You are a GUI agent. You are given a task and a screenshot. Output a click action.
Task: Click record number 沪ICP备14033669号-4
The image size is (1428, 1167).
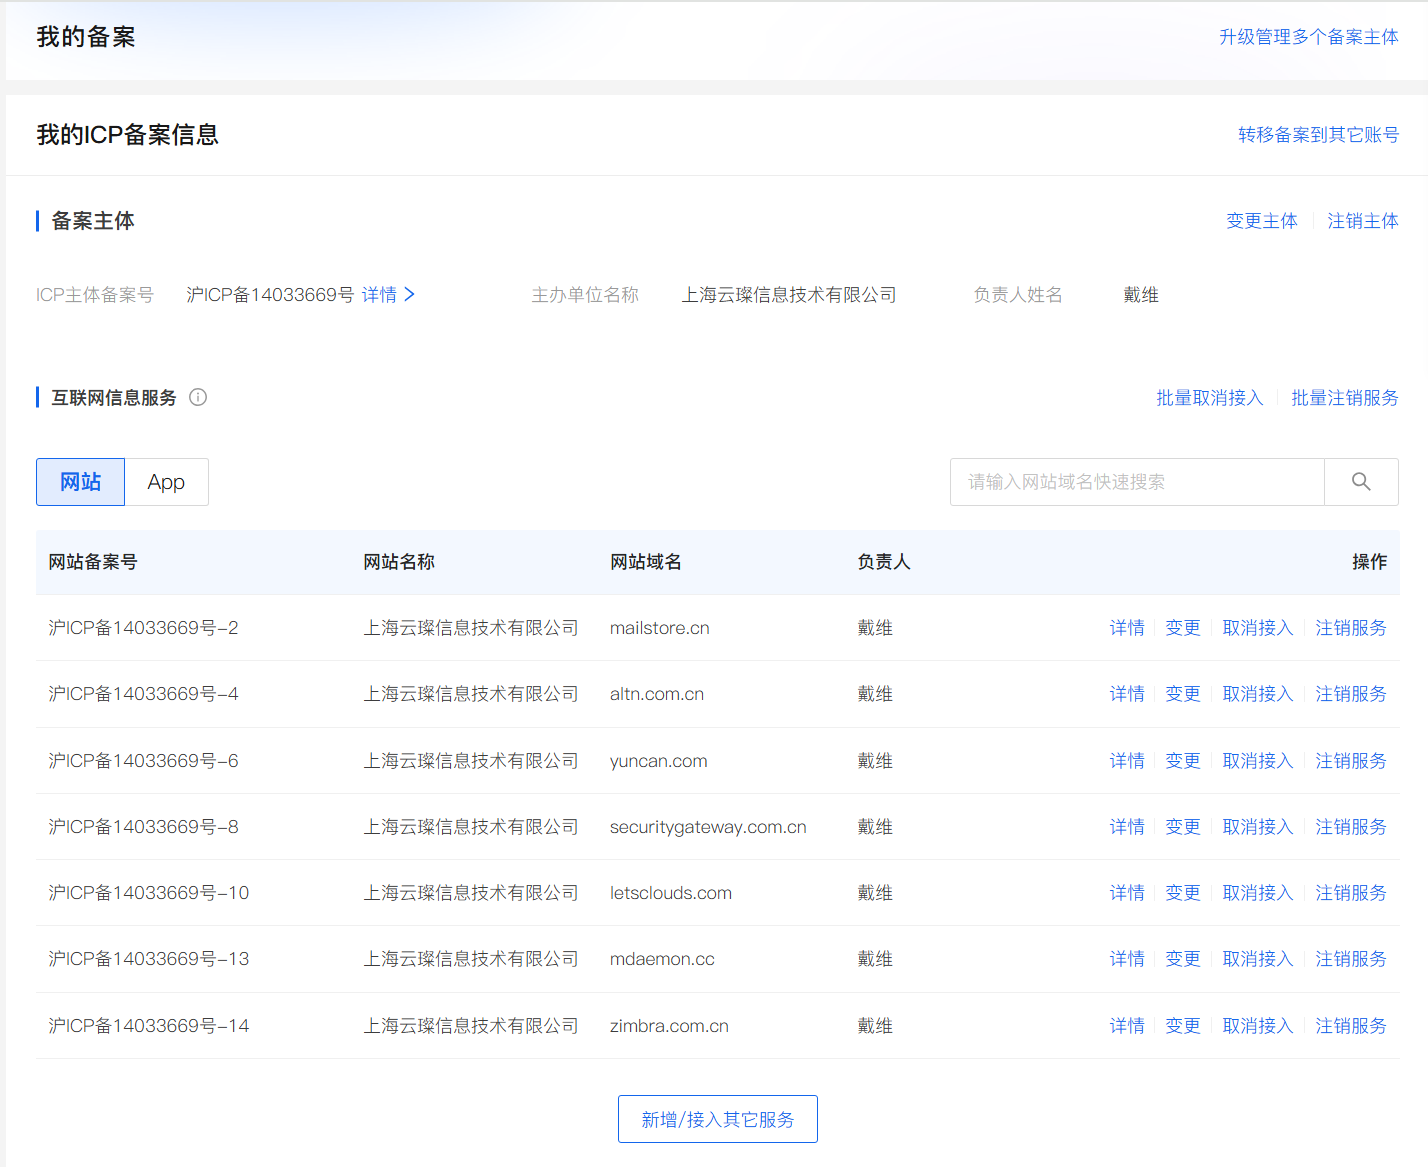tap(143, 694)
